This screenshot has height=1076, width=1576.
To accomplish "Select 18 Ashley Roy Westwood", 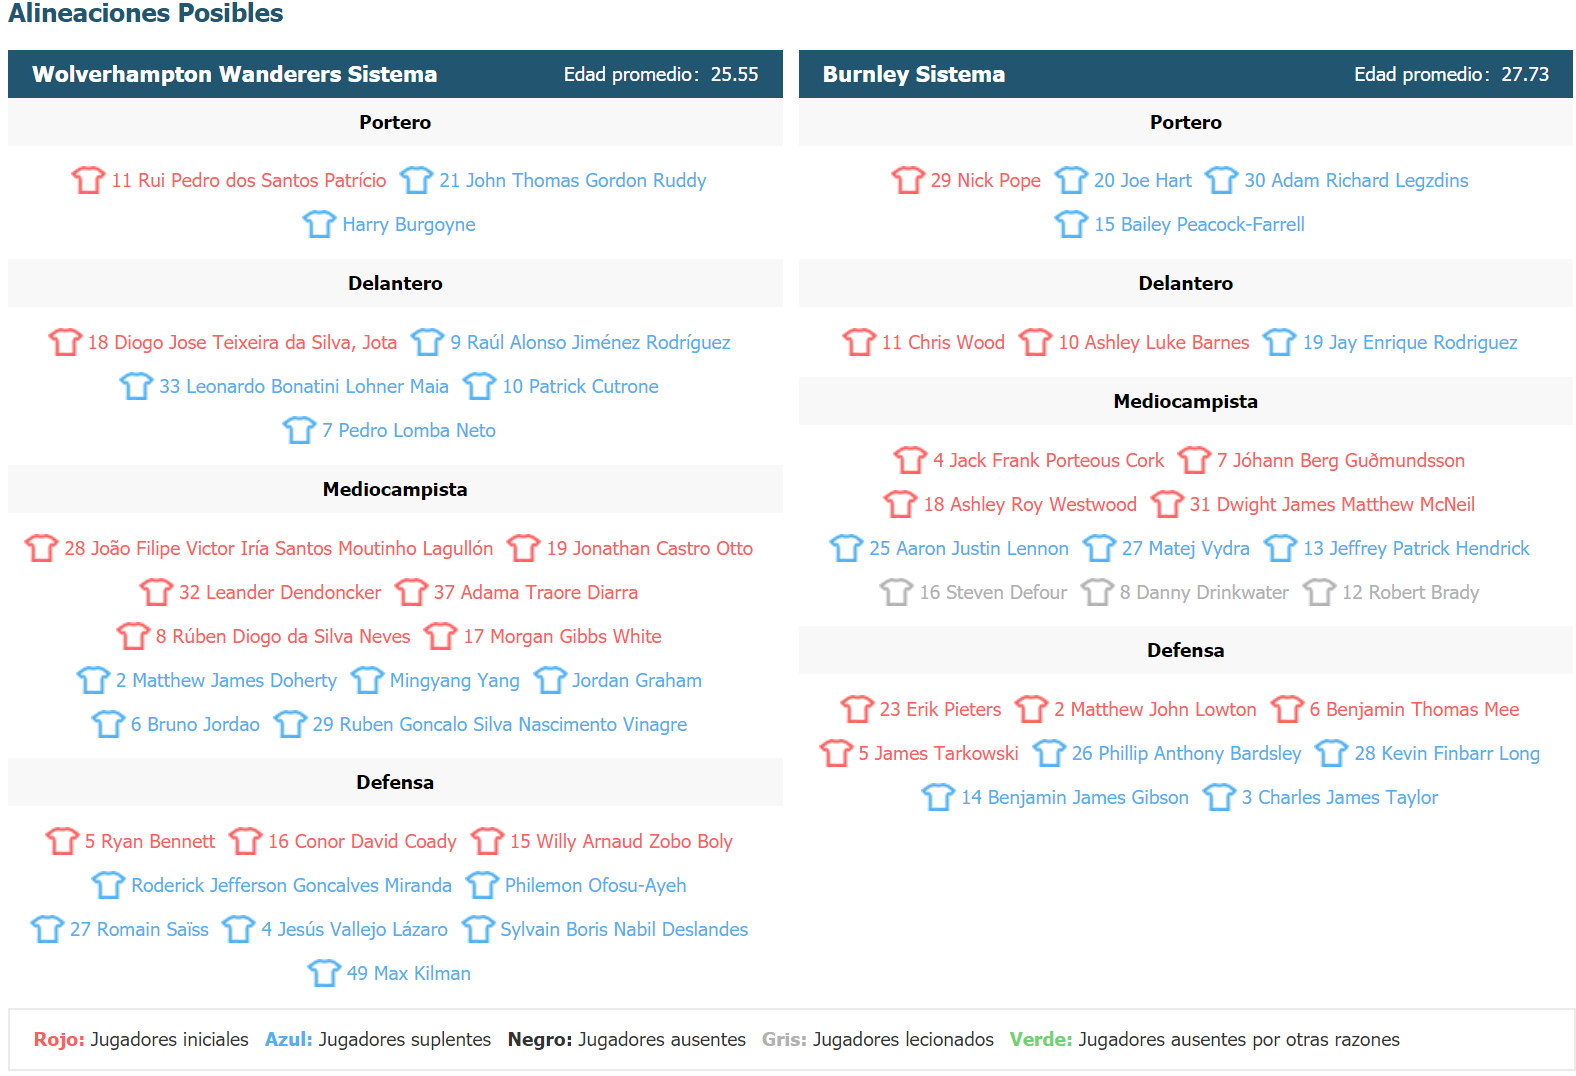I will [1030, 504].
